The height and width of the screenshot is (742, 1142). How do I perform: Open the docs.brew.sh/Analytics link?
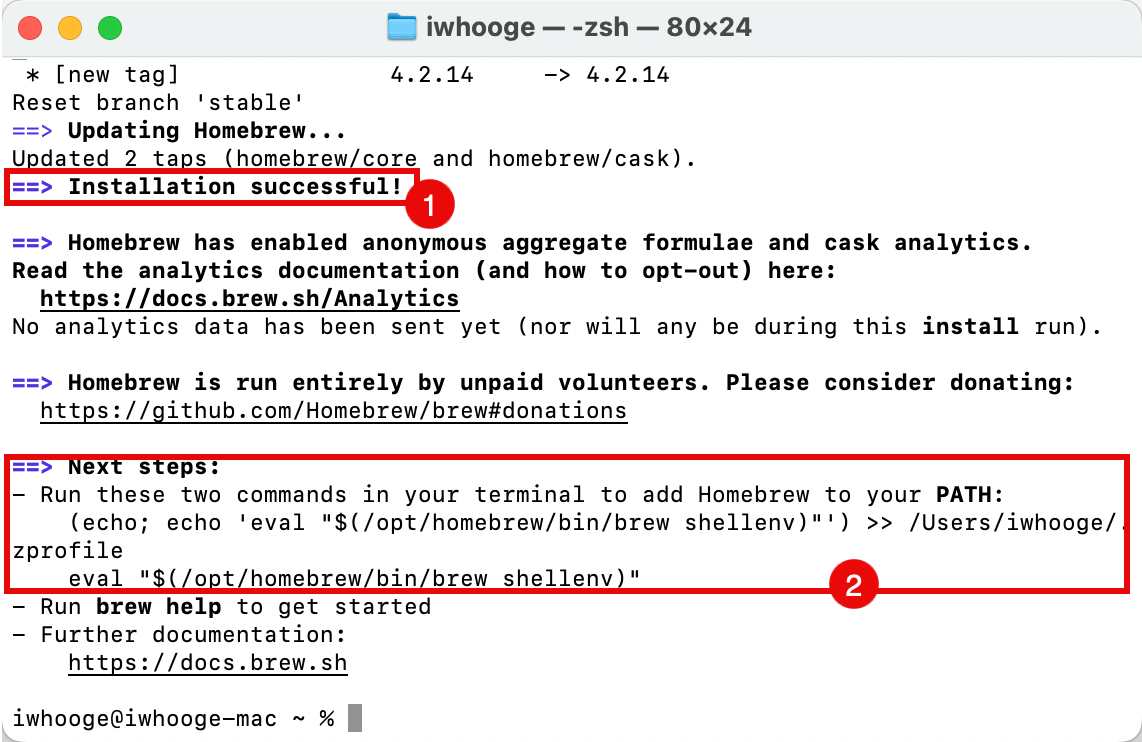tap(250, 299)
